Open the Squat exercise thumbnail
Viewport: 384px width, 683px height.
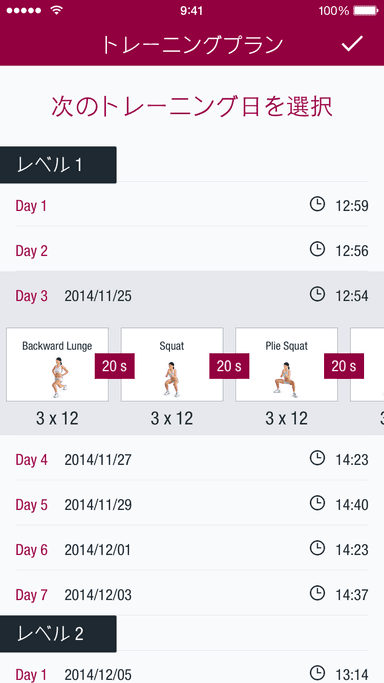click(x=172, y=365)
